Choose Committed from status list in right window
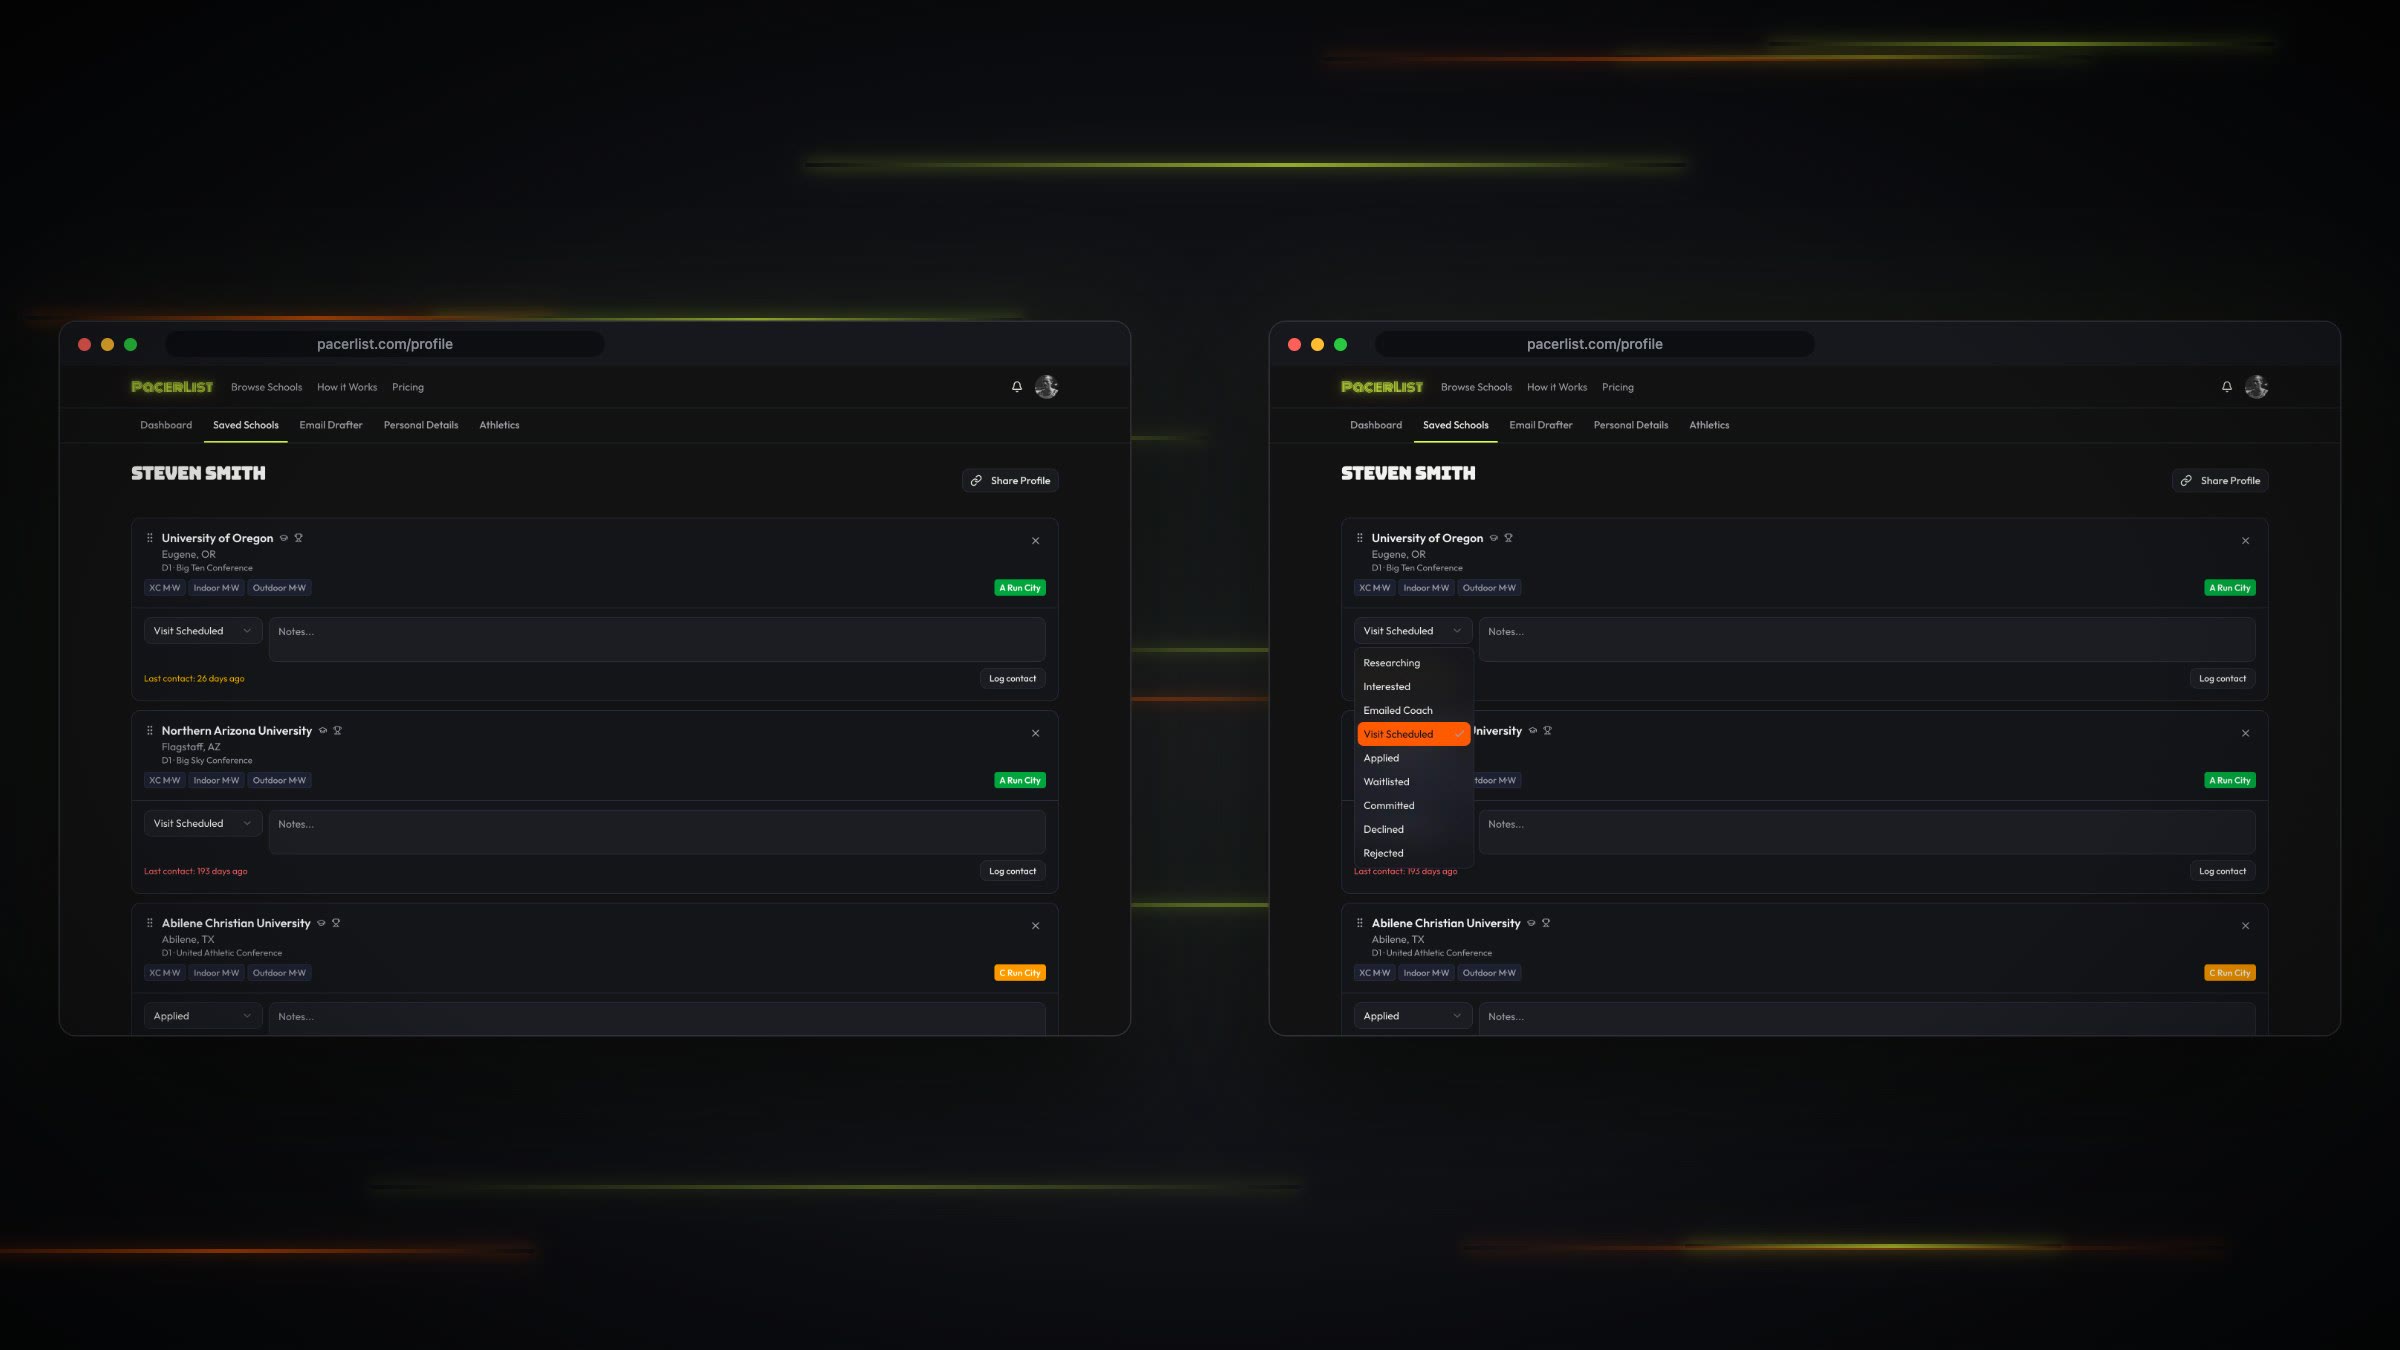The height and width of the screenshot is (1350, 2400). click(1413, 806)
